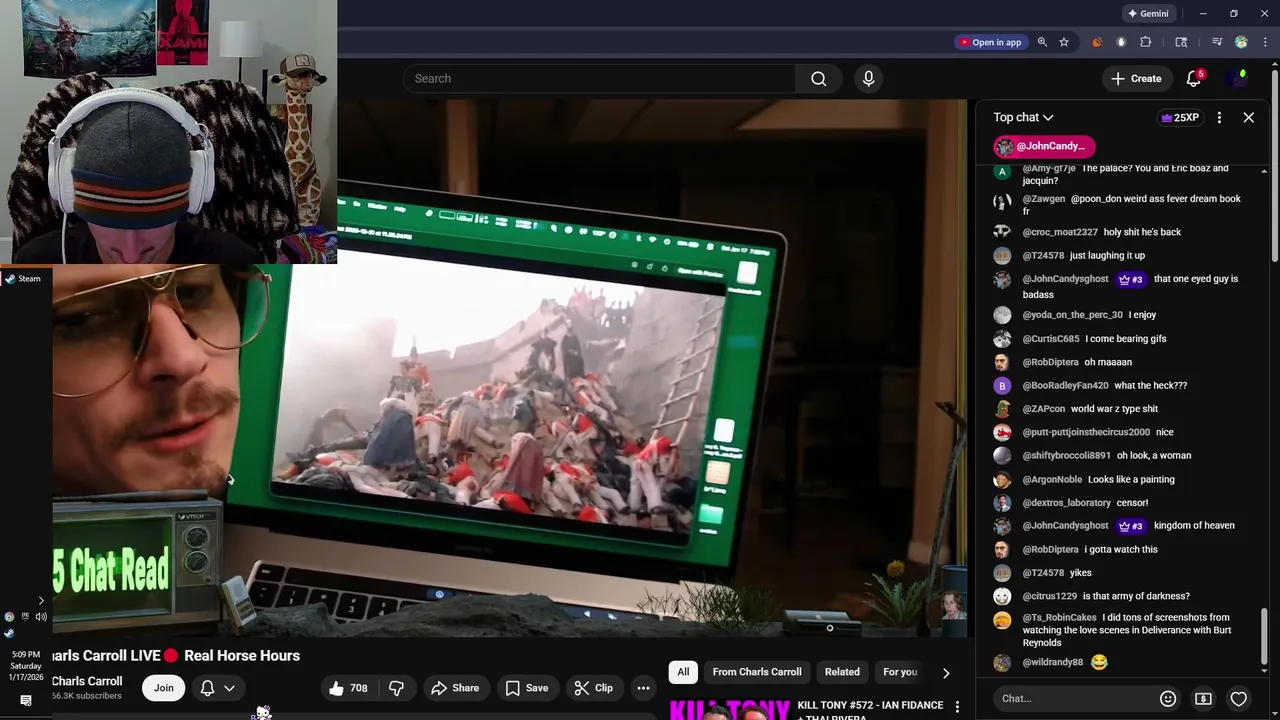This screenshot has height=720, width=1280.
Task: Click the Super Chat dollar icon
Action: [1203, 699]
